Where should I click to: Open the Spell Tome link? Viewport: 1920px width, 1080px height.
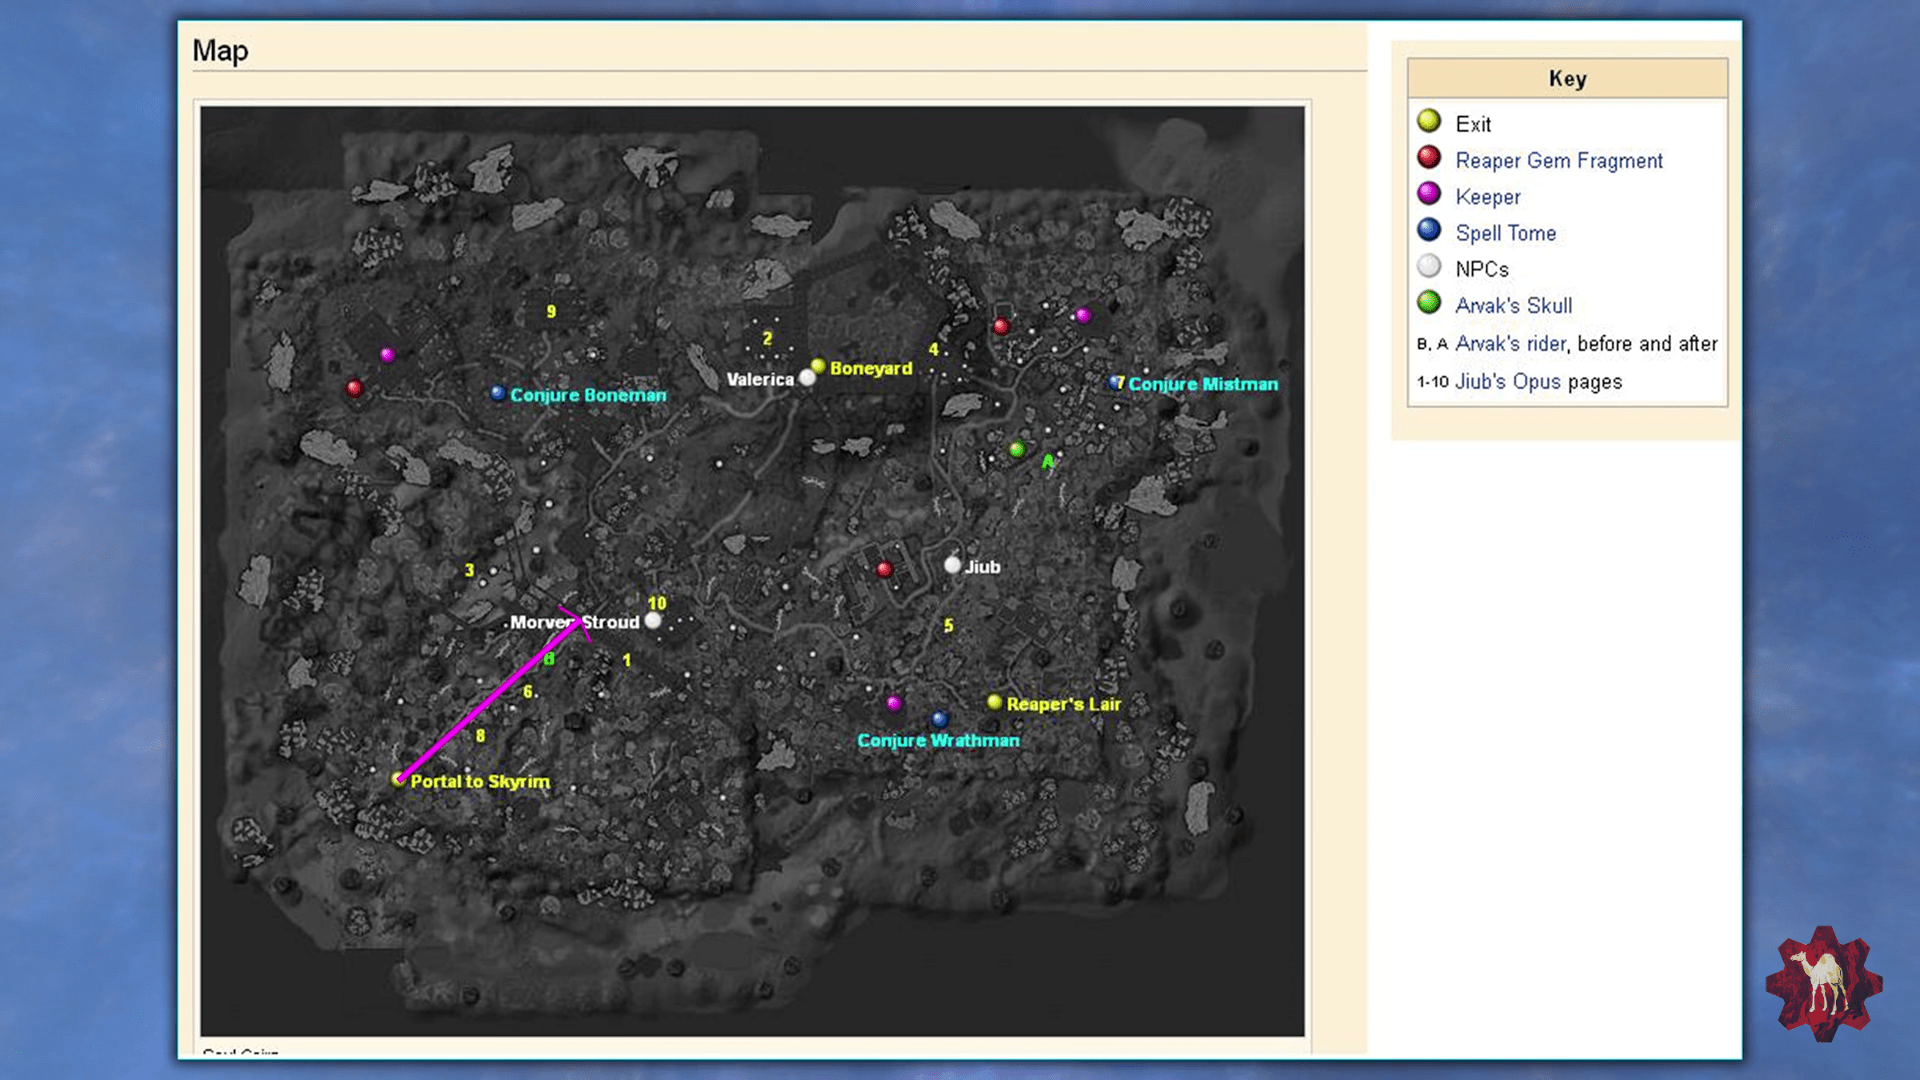[x=1505, y=233]
